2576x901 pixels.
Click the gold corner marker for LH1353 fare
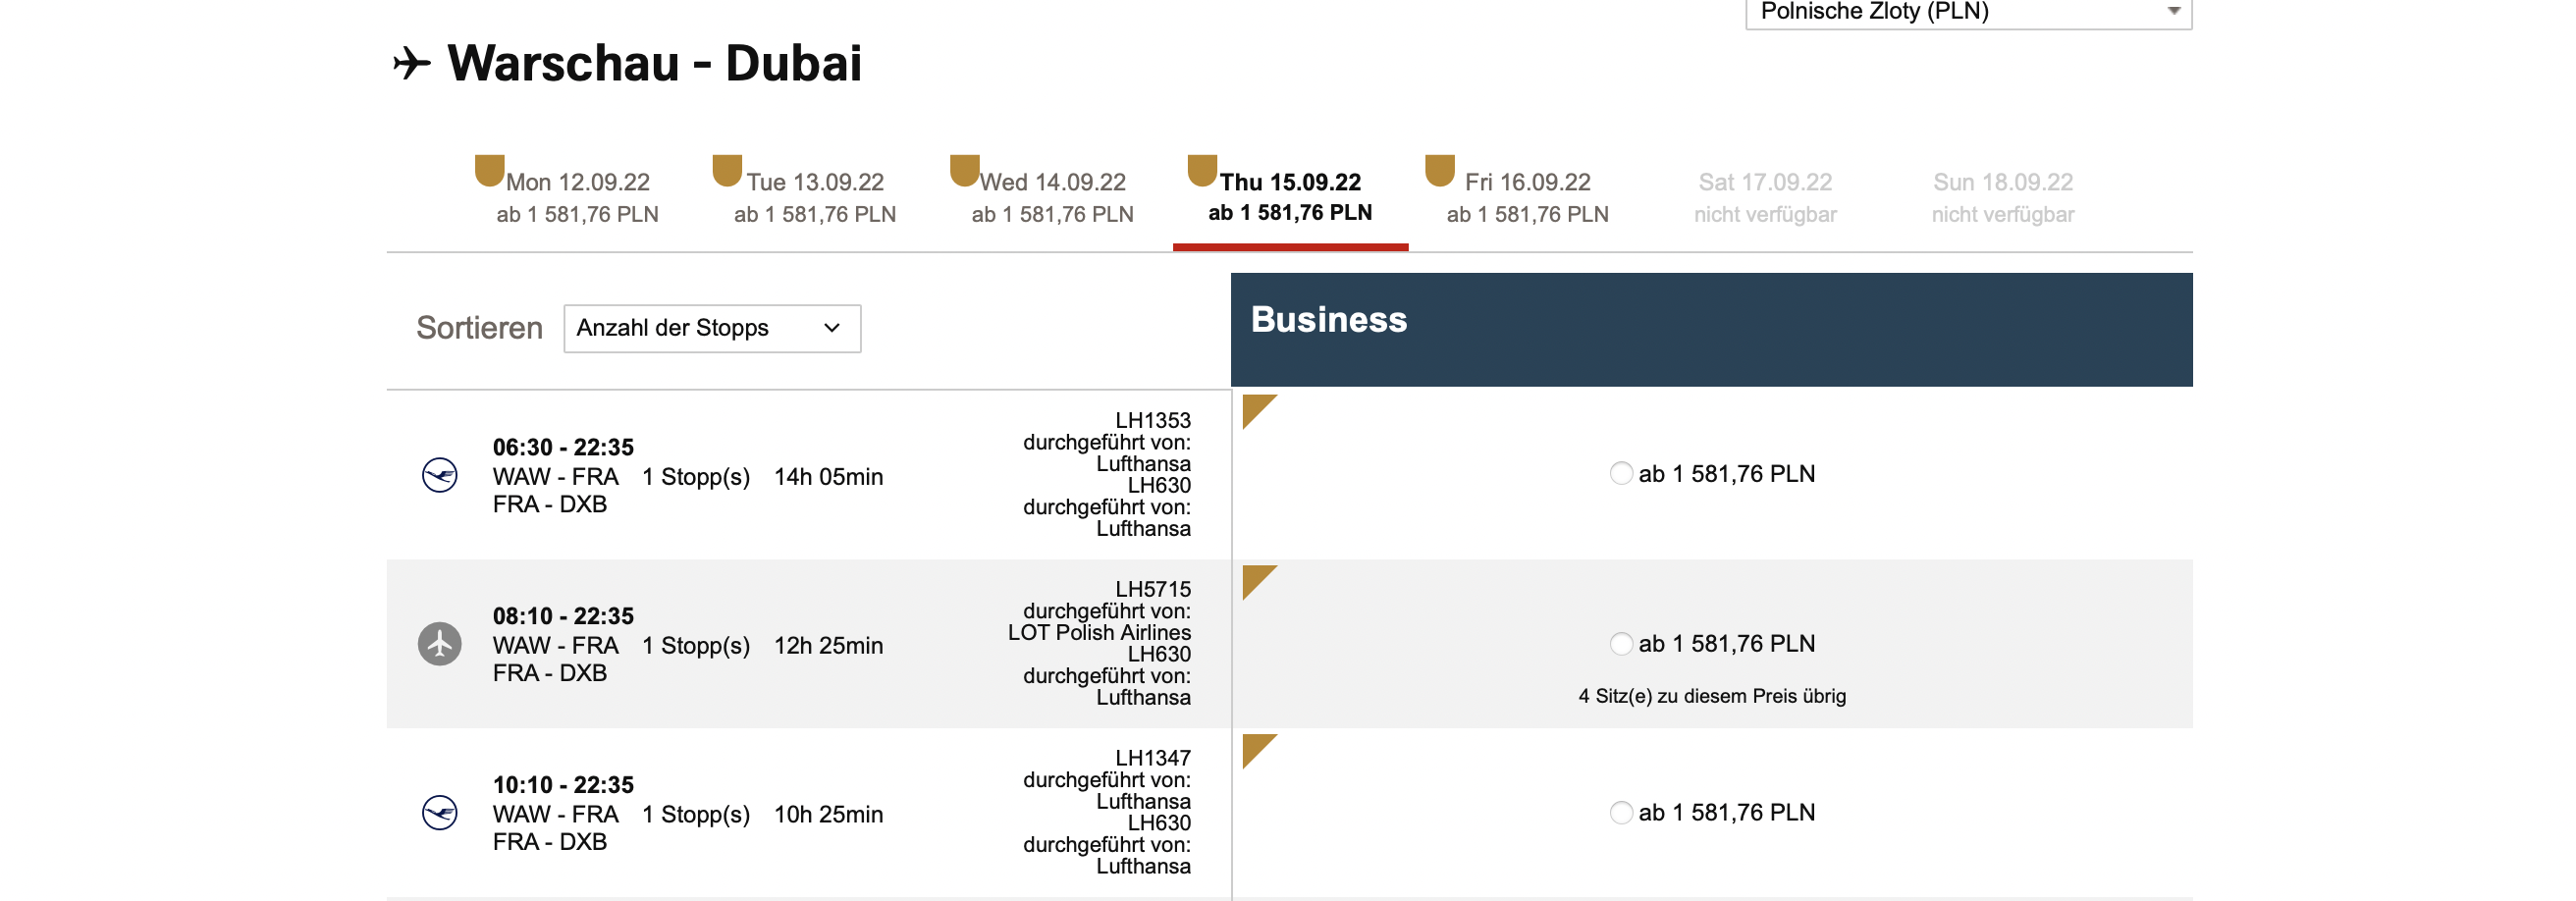click(1256, 408)
